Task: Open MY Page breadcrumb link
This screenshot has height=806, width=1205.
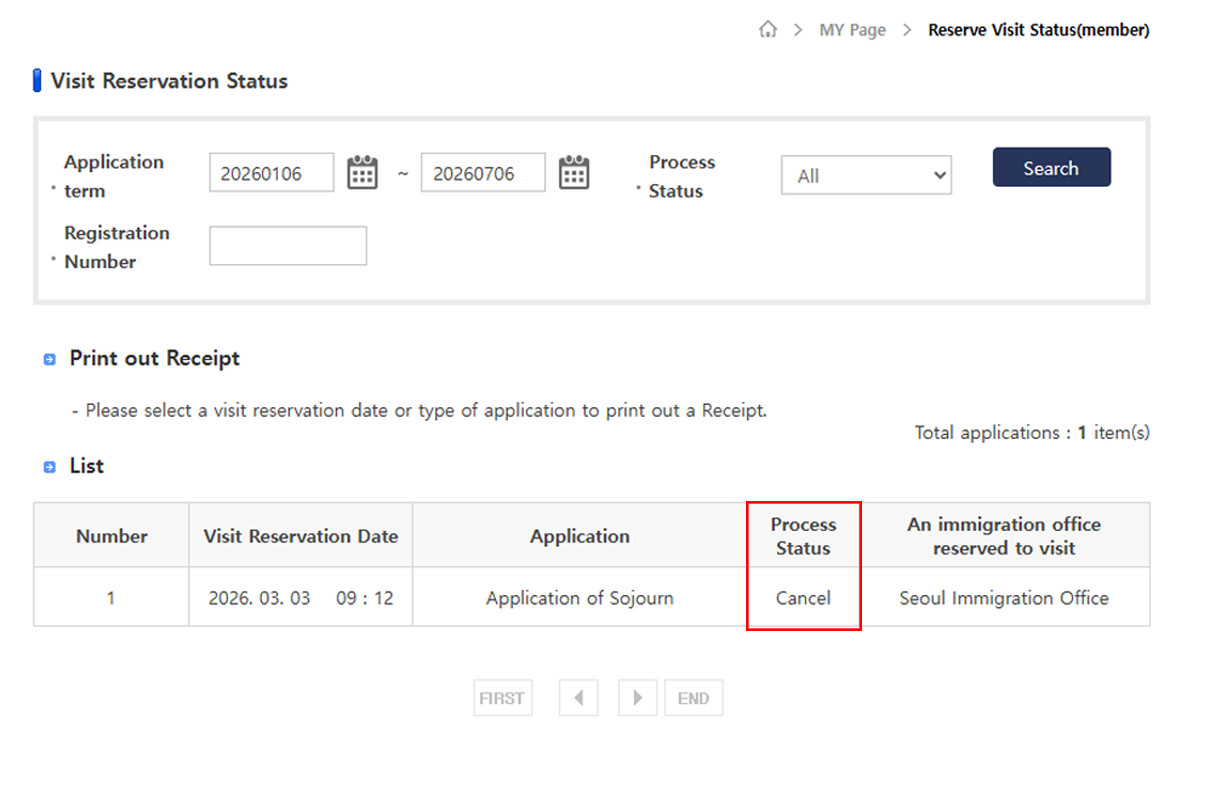Action: [x=852, y=30]
